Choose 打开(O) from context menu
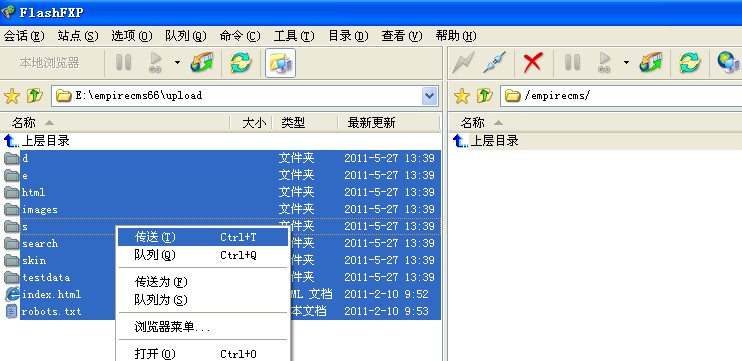Viewport: 742px width, 361px height. [203, 354]
